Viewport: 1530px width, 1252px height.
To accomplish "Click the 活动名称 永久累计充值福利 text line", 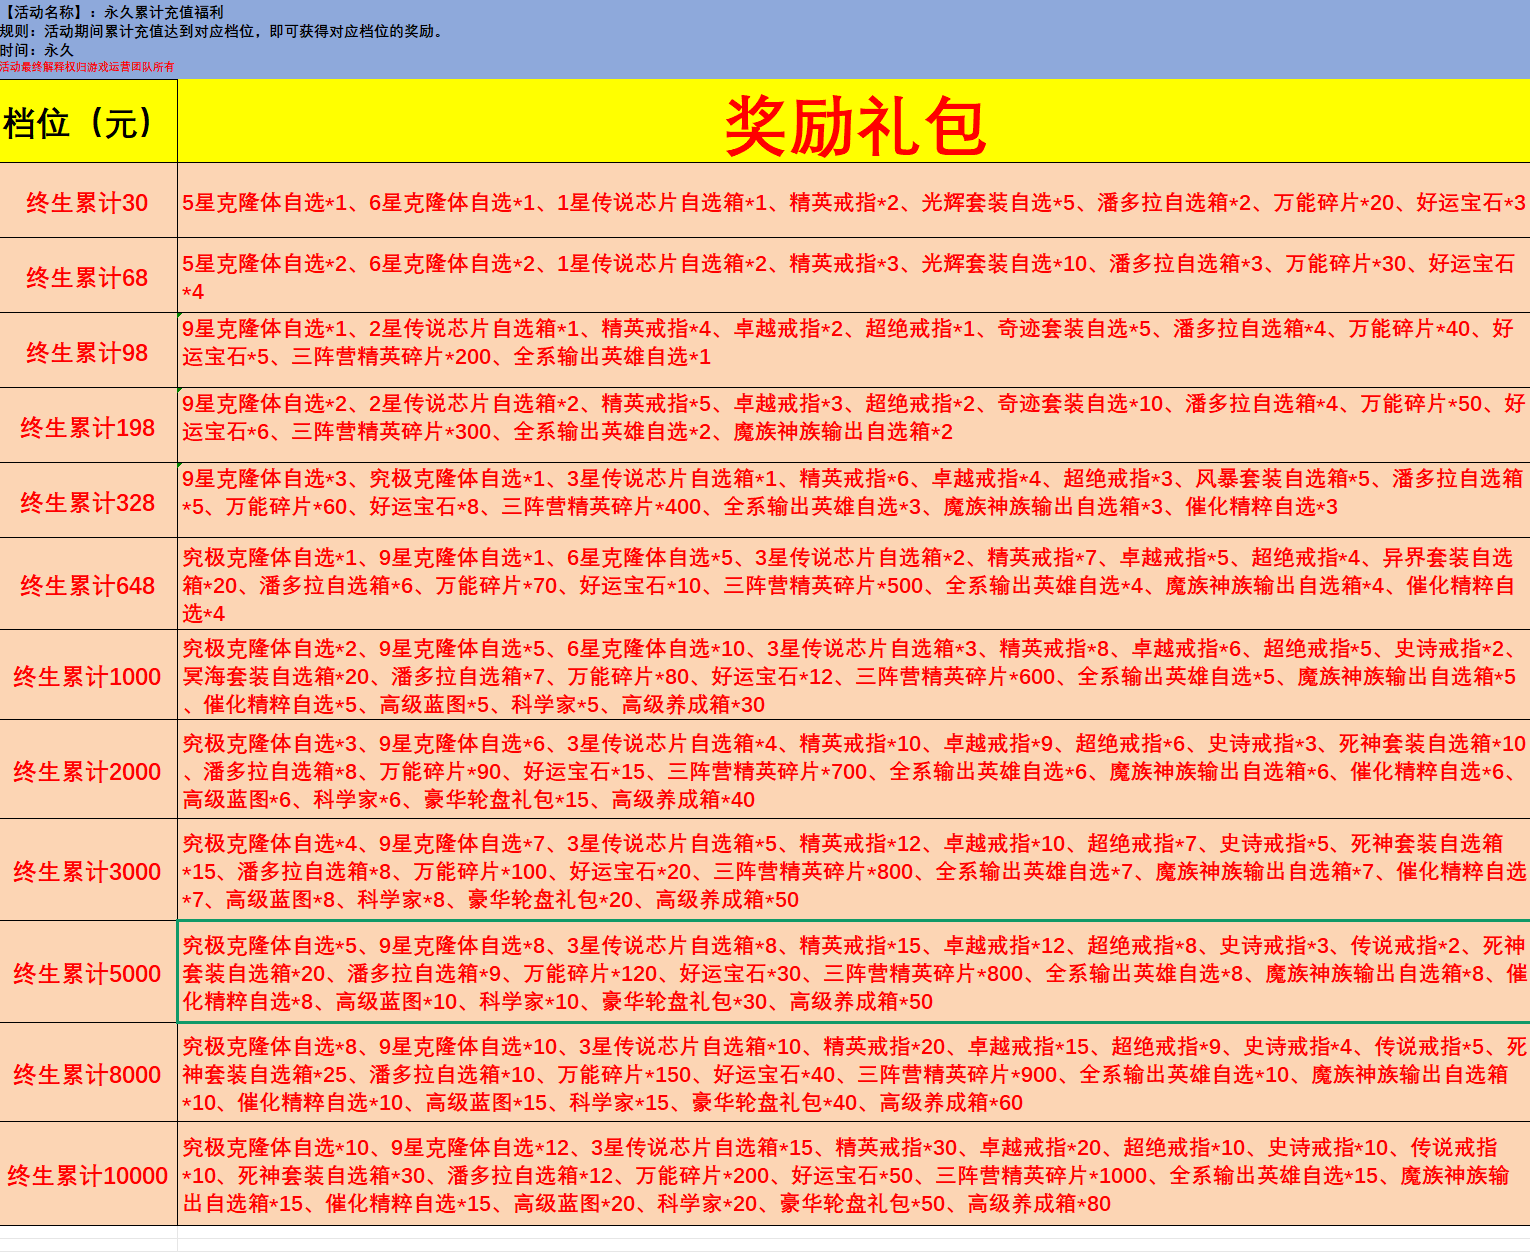I will 112,12.
